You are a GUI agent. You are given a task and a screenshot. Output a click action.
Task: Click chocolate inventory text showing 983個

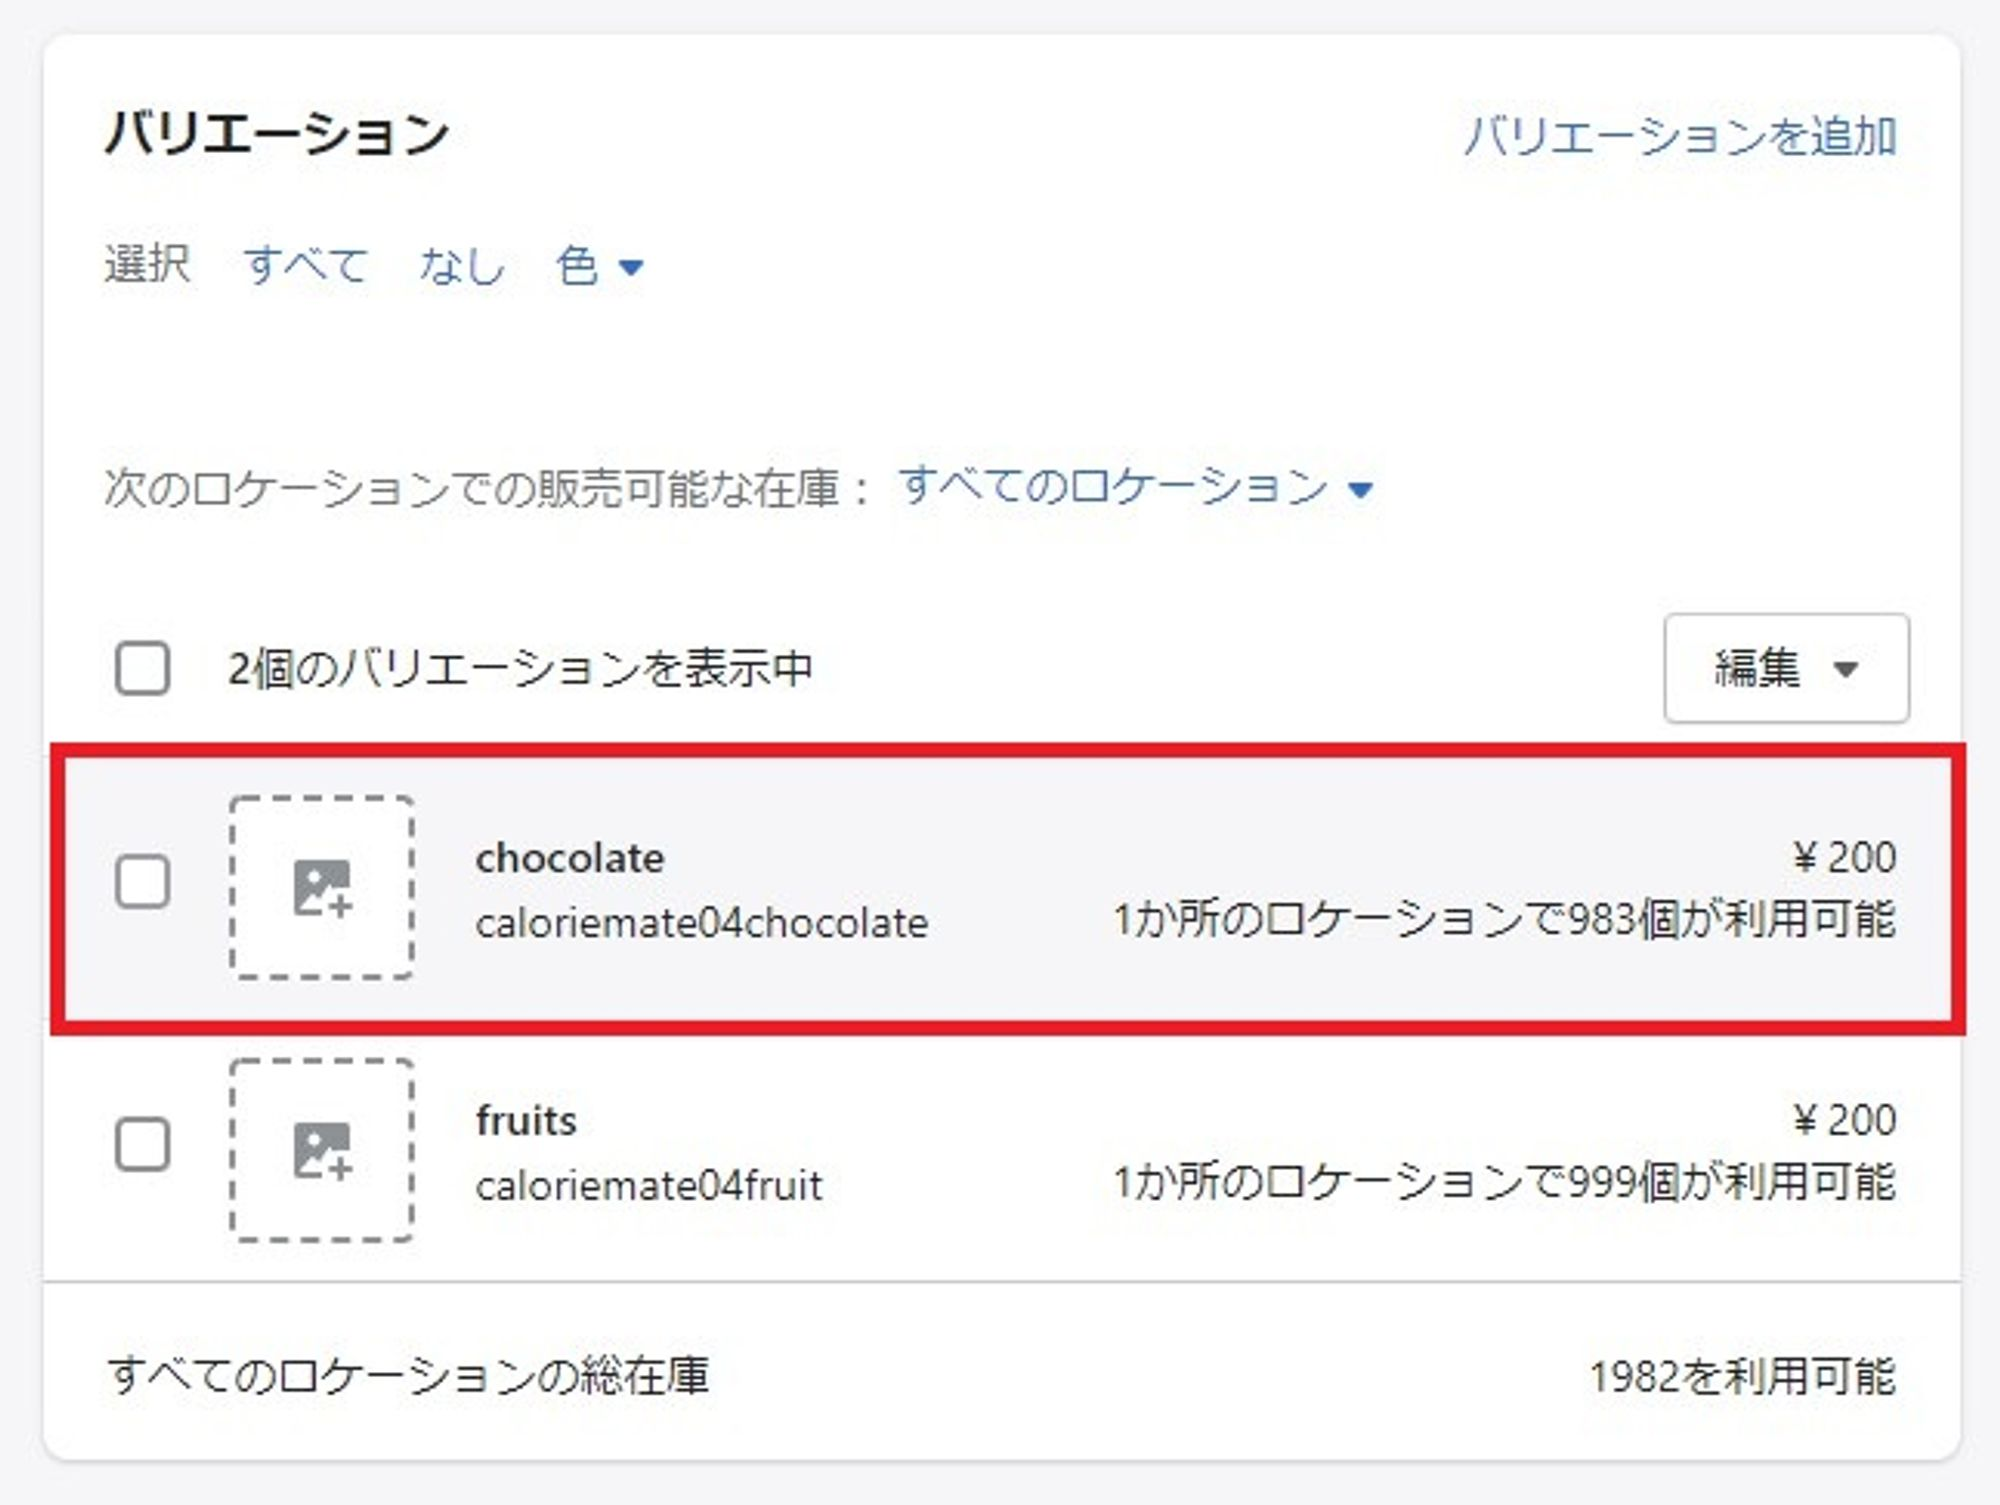pos(1504,920)
